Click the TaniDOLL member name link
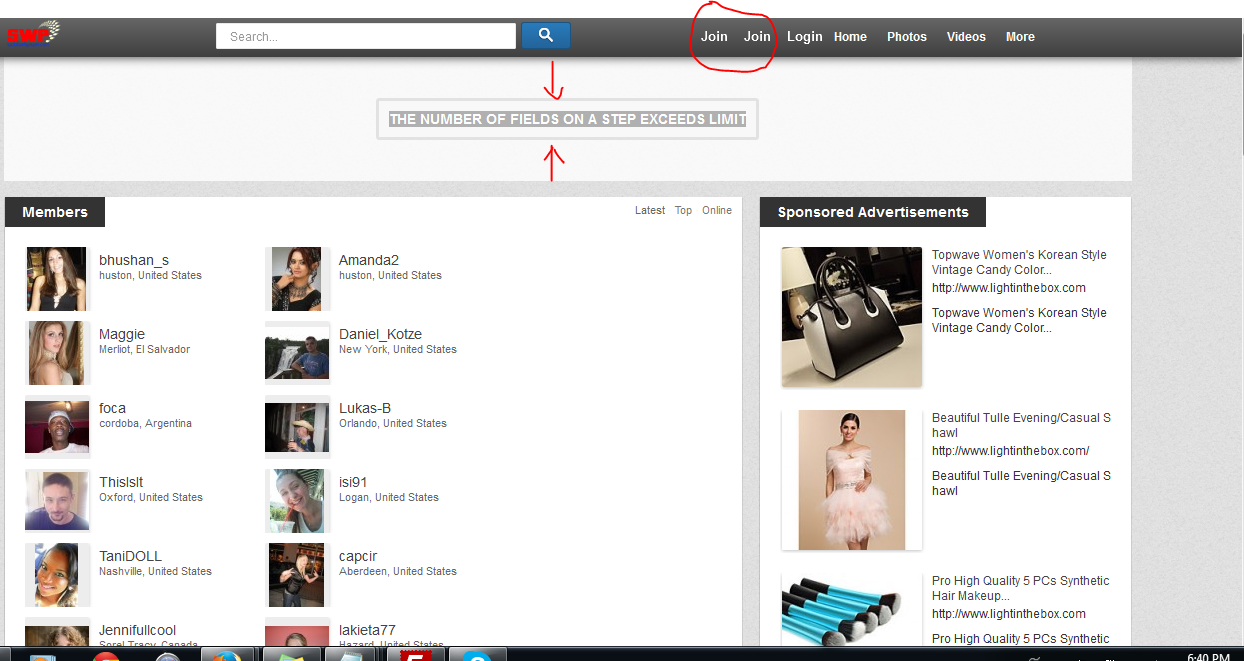 click(130, 556)
